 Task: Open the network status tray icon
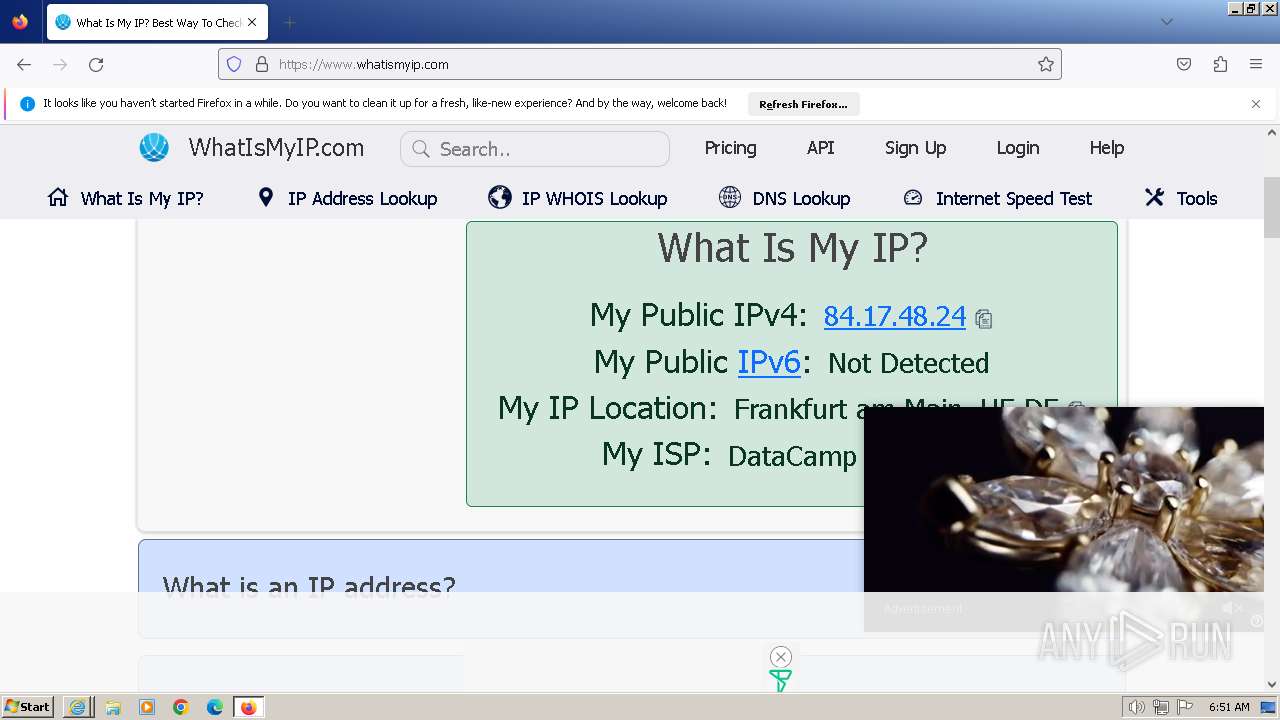pyautogui.click(x=1161, y=707)
